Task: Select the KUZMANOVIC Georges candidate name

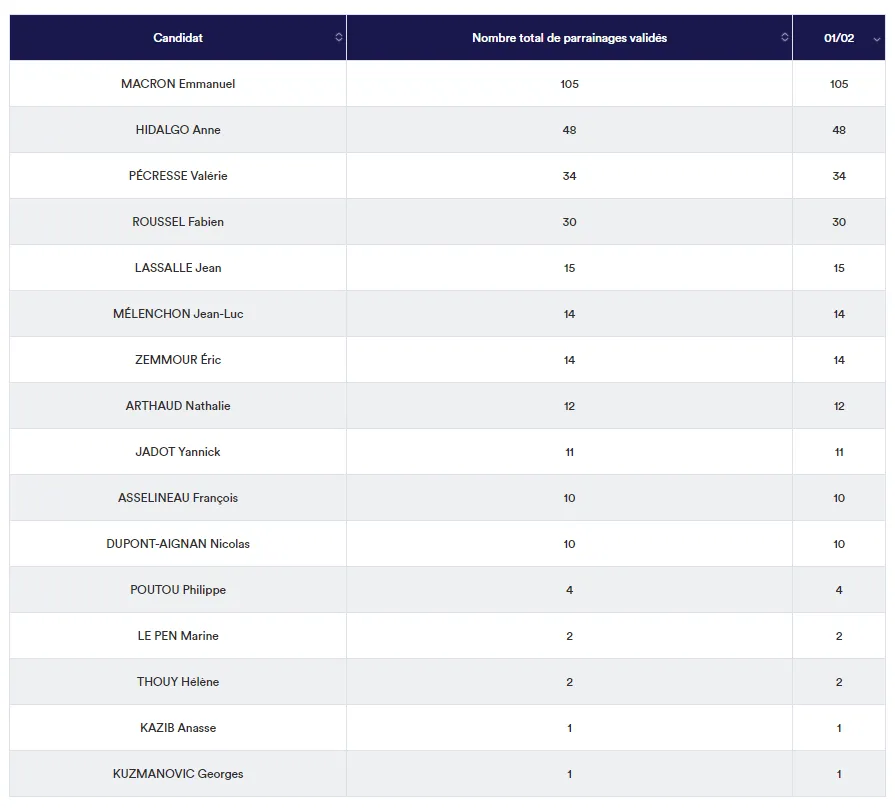Action: pos(178,774)
